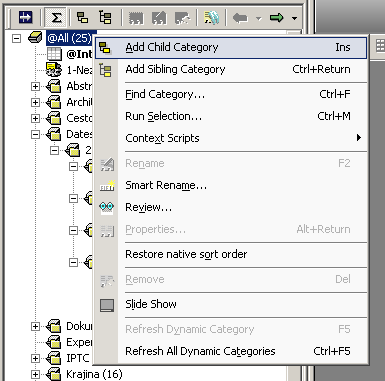Screen dimensions: 385x381
Task: Open the back arrow history dropdown
Action: [259, 18]
